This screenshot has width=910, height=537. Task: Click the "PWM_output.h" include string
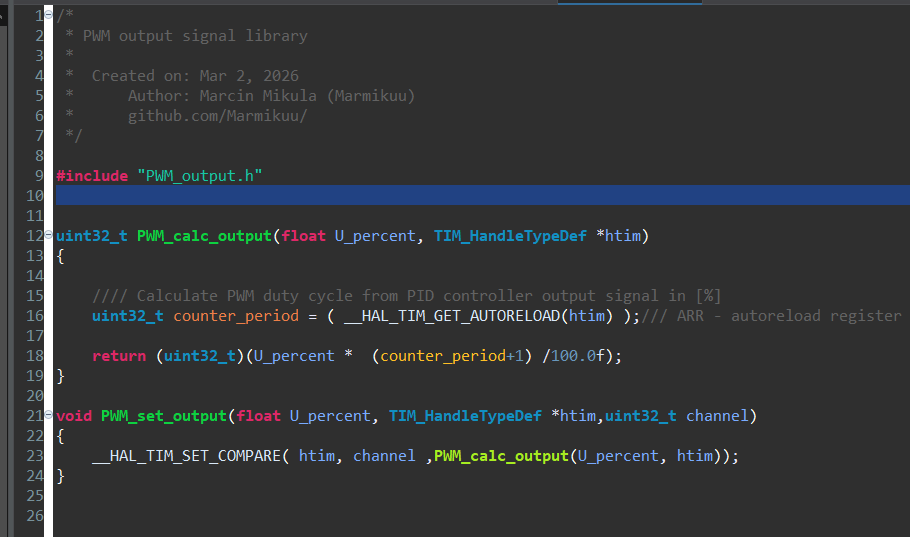[200, 176]
